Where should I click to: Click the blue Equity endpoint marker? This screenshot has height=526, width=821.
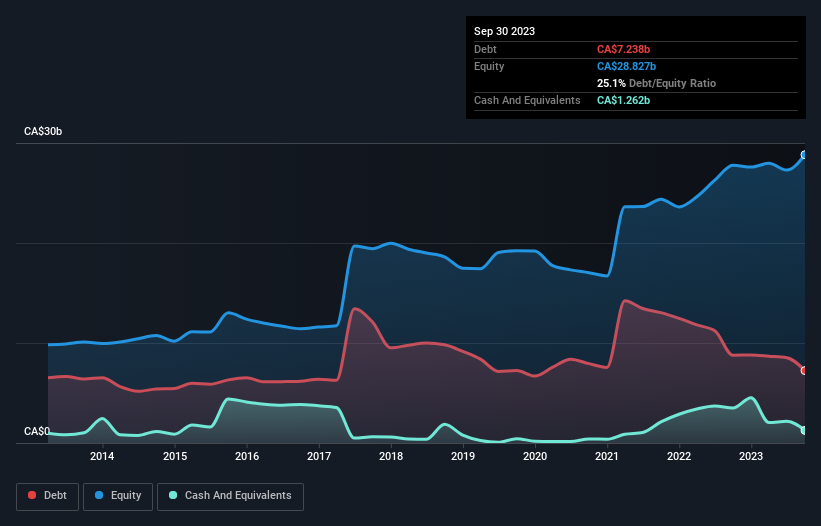pyautogui.click(x=804, y=155)
